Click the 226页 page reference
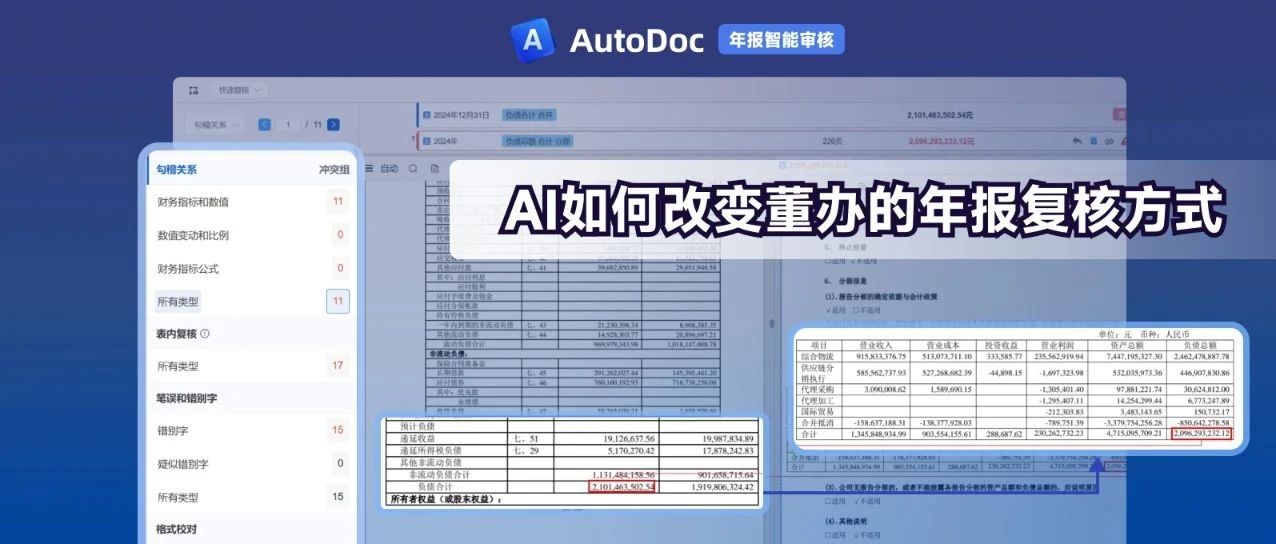Screen dimensions: 1276x544 833,142
